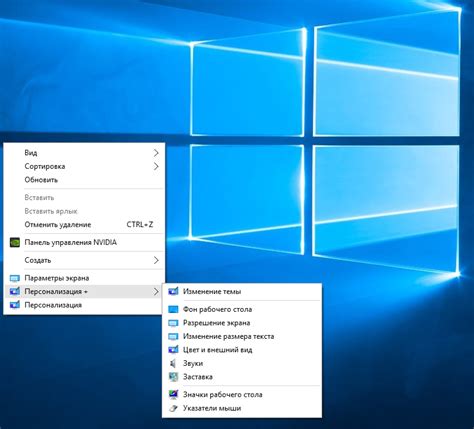This screenshot has height=429, width=474.
Task: Open the Сортировка menu entry
Action: 84,166
